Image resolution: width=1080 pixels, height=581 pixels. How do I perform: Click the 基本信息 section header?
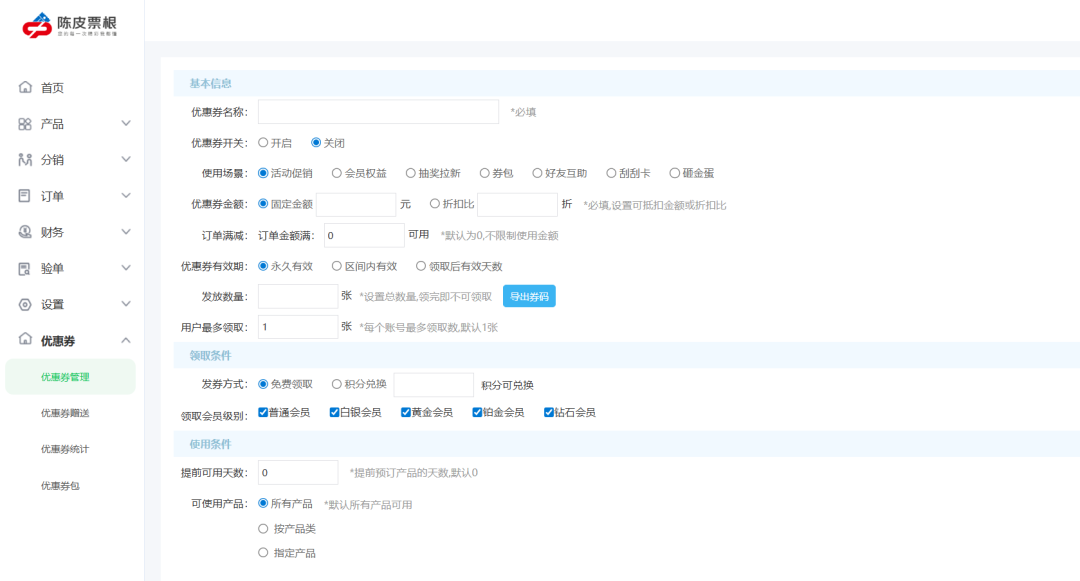(211, 83)
